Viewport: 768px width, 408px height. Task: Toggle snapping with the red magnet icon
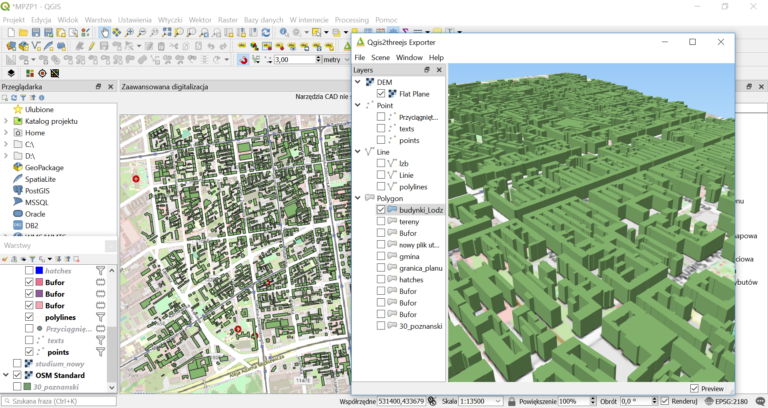(x=243, y=60)
